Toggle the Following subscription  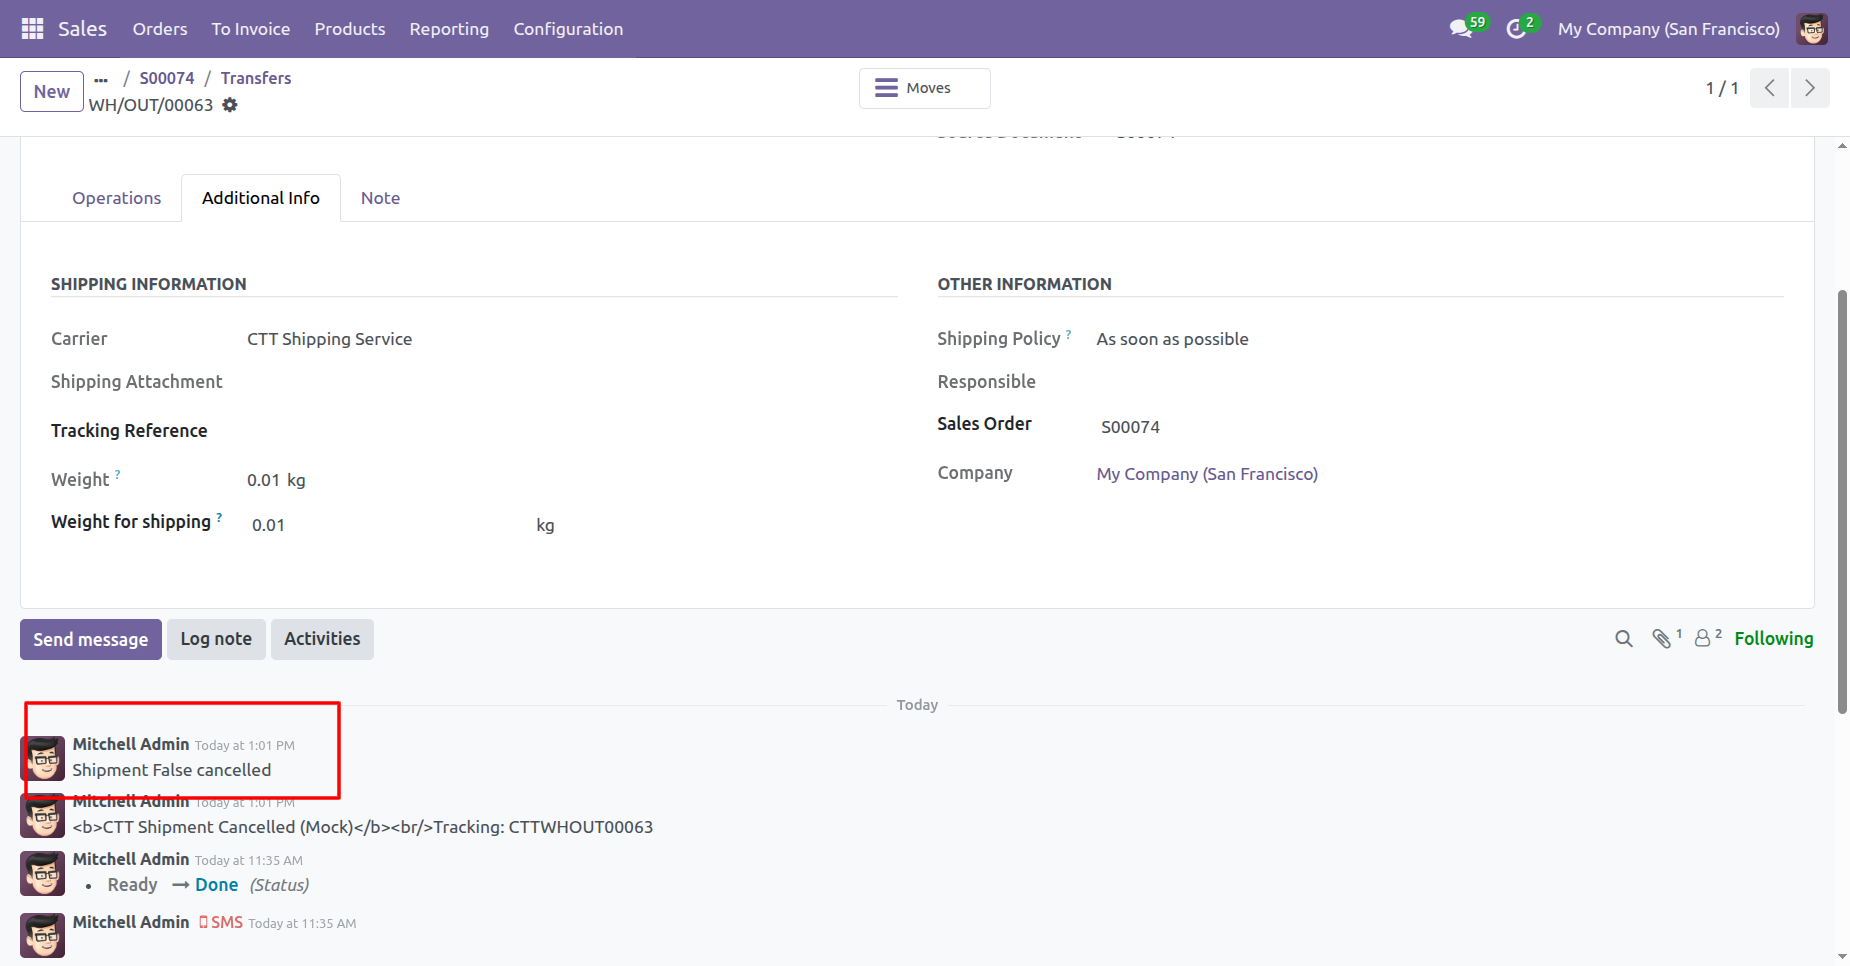1773,639
